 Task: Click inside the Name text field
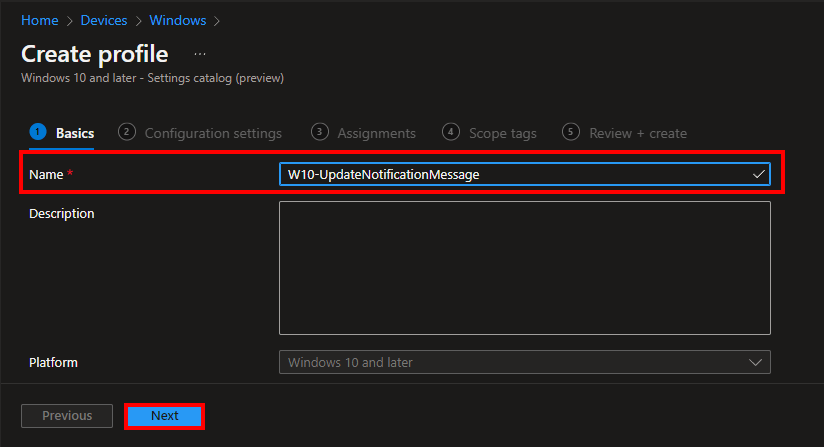(x=510, y=174)
